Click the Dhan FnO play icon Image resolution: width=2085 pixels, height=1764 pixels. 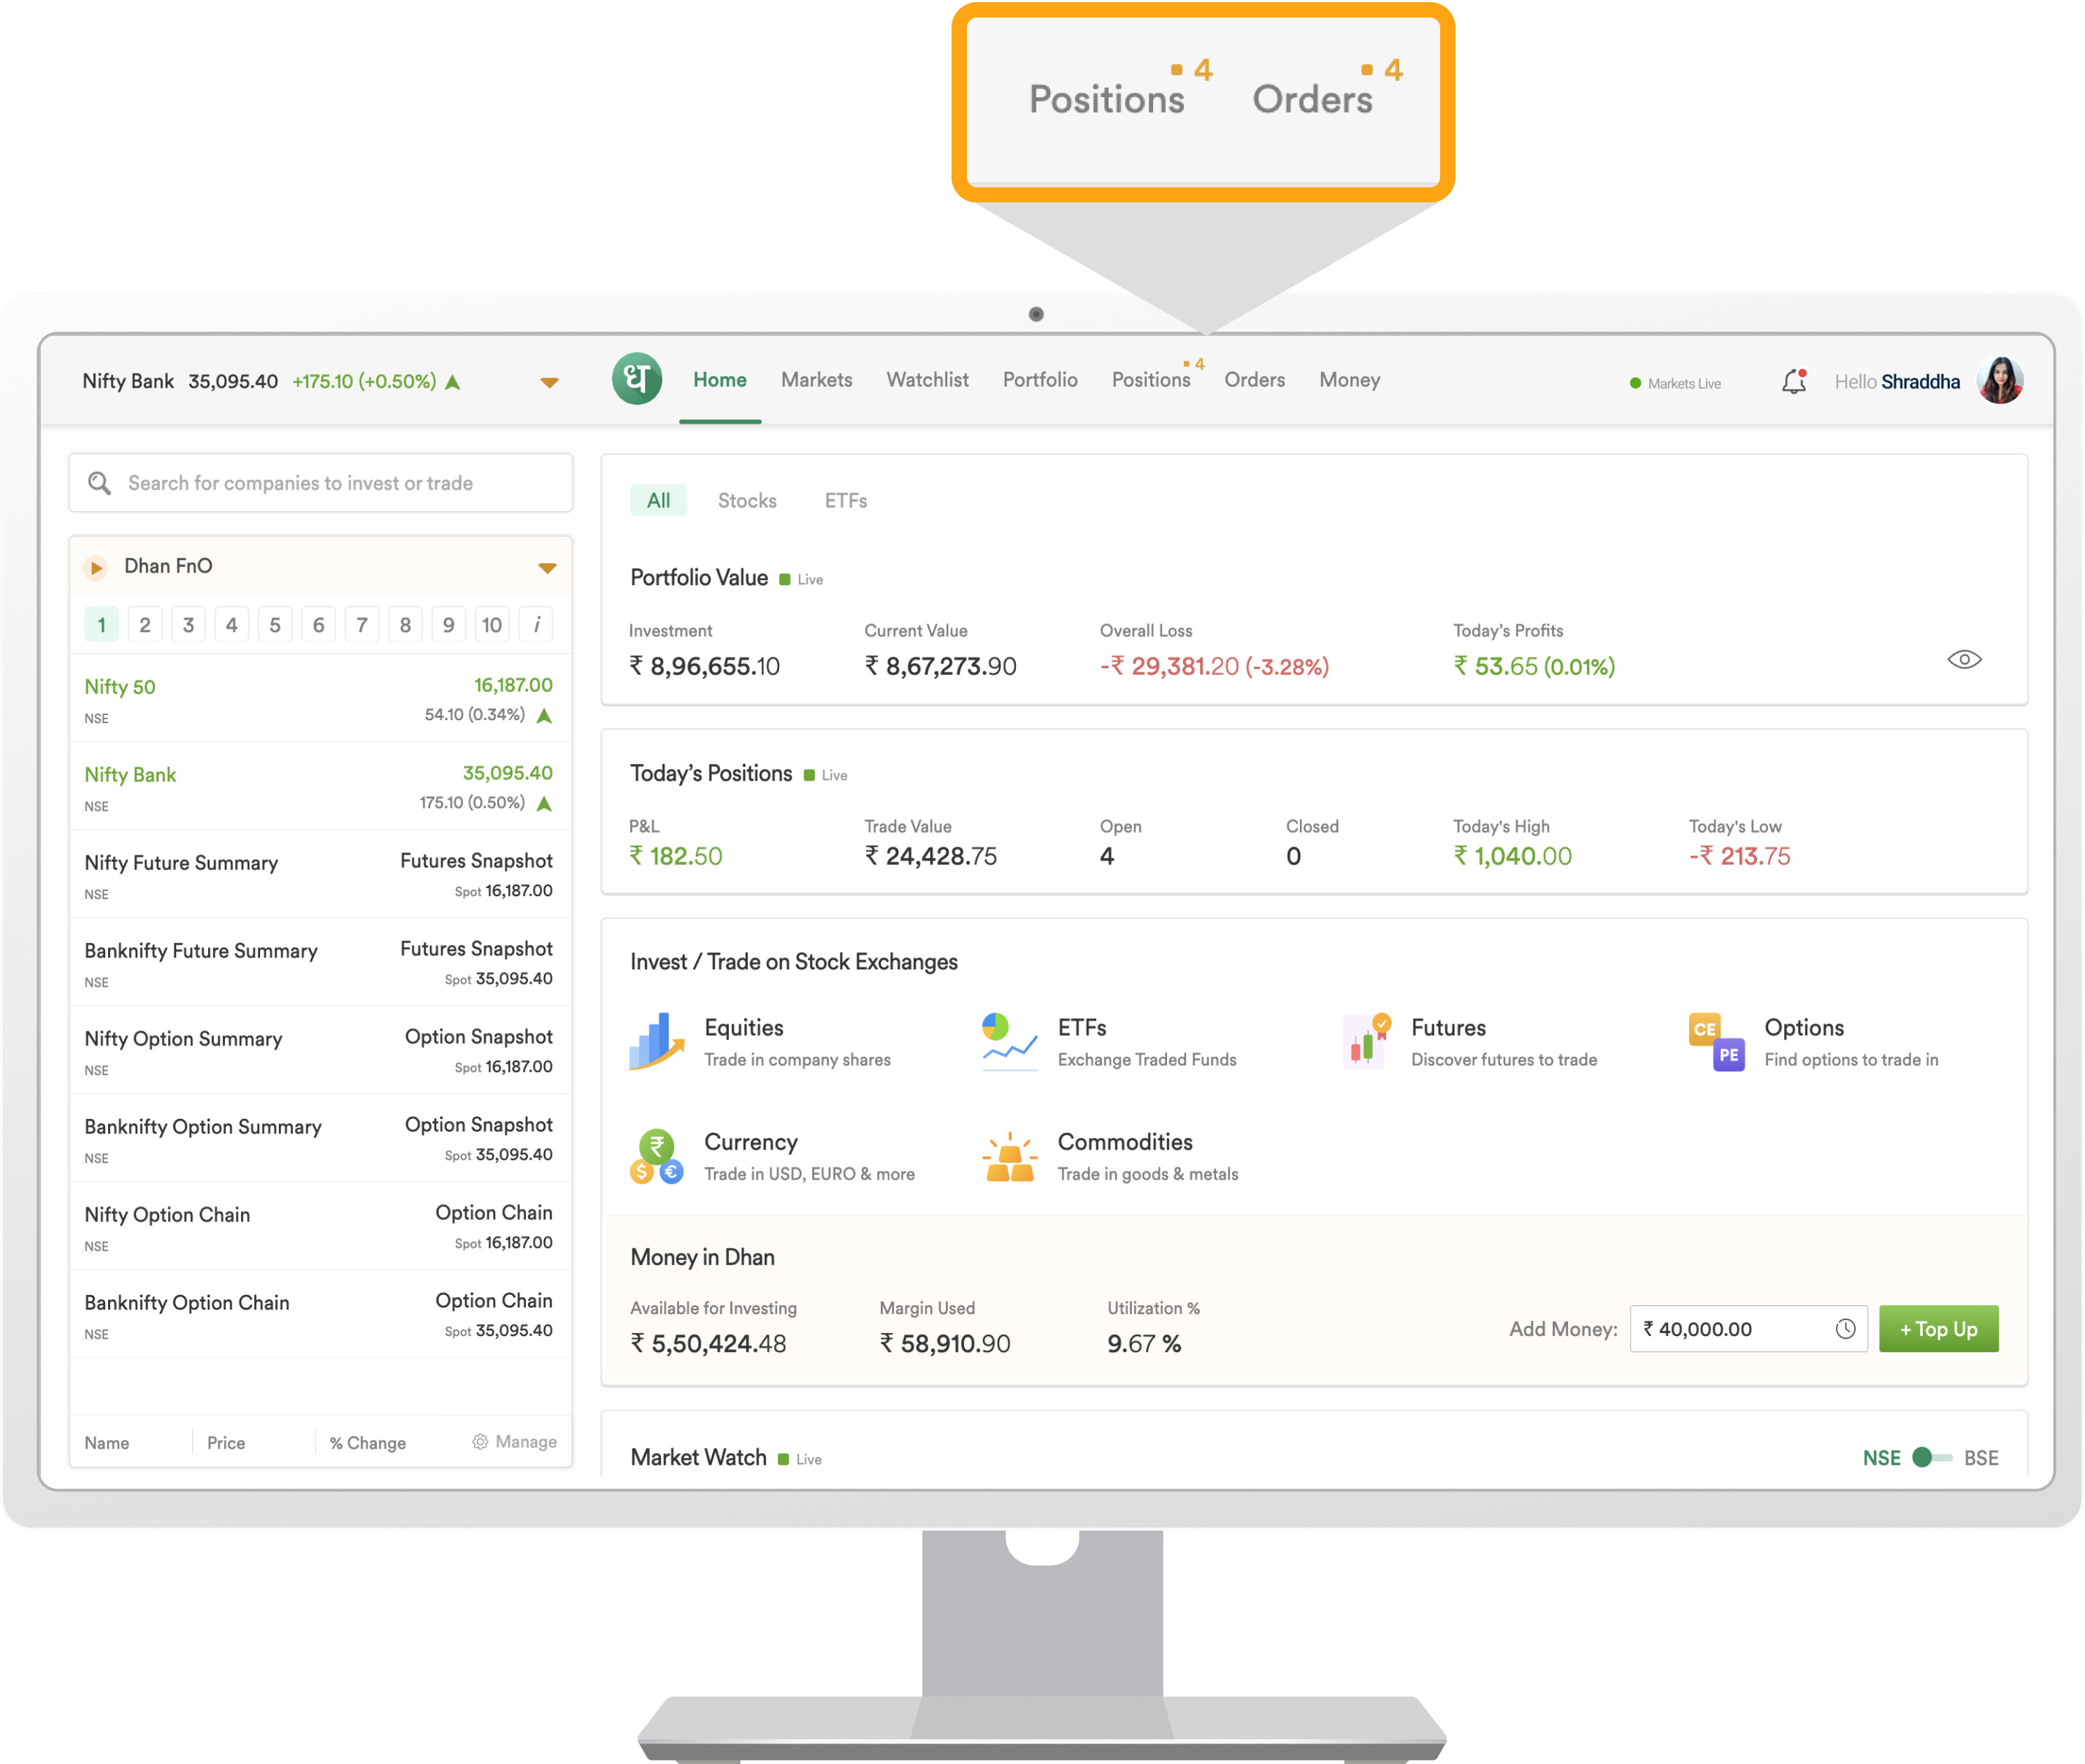96,567
